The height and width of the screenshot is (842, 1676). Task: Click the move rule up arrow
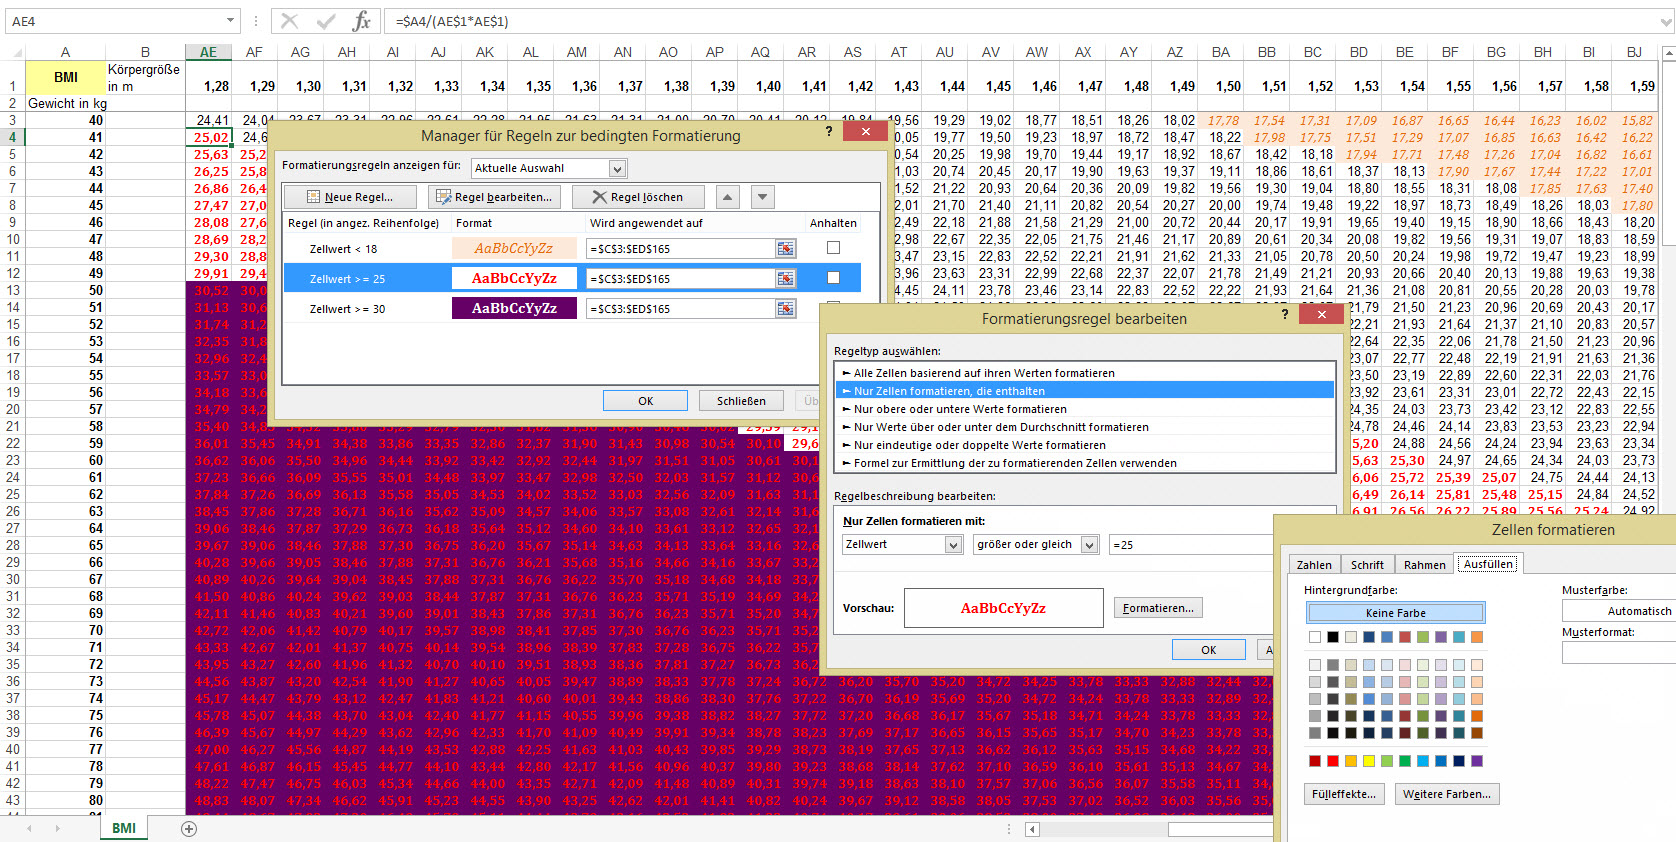(727, 197)
